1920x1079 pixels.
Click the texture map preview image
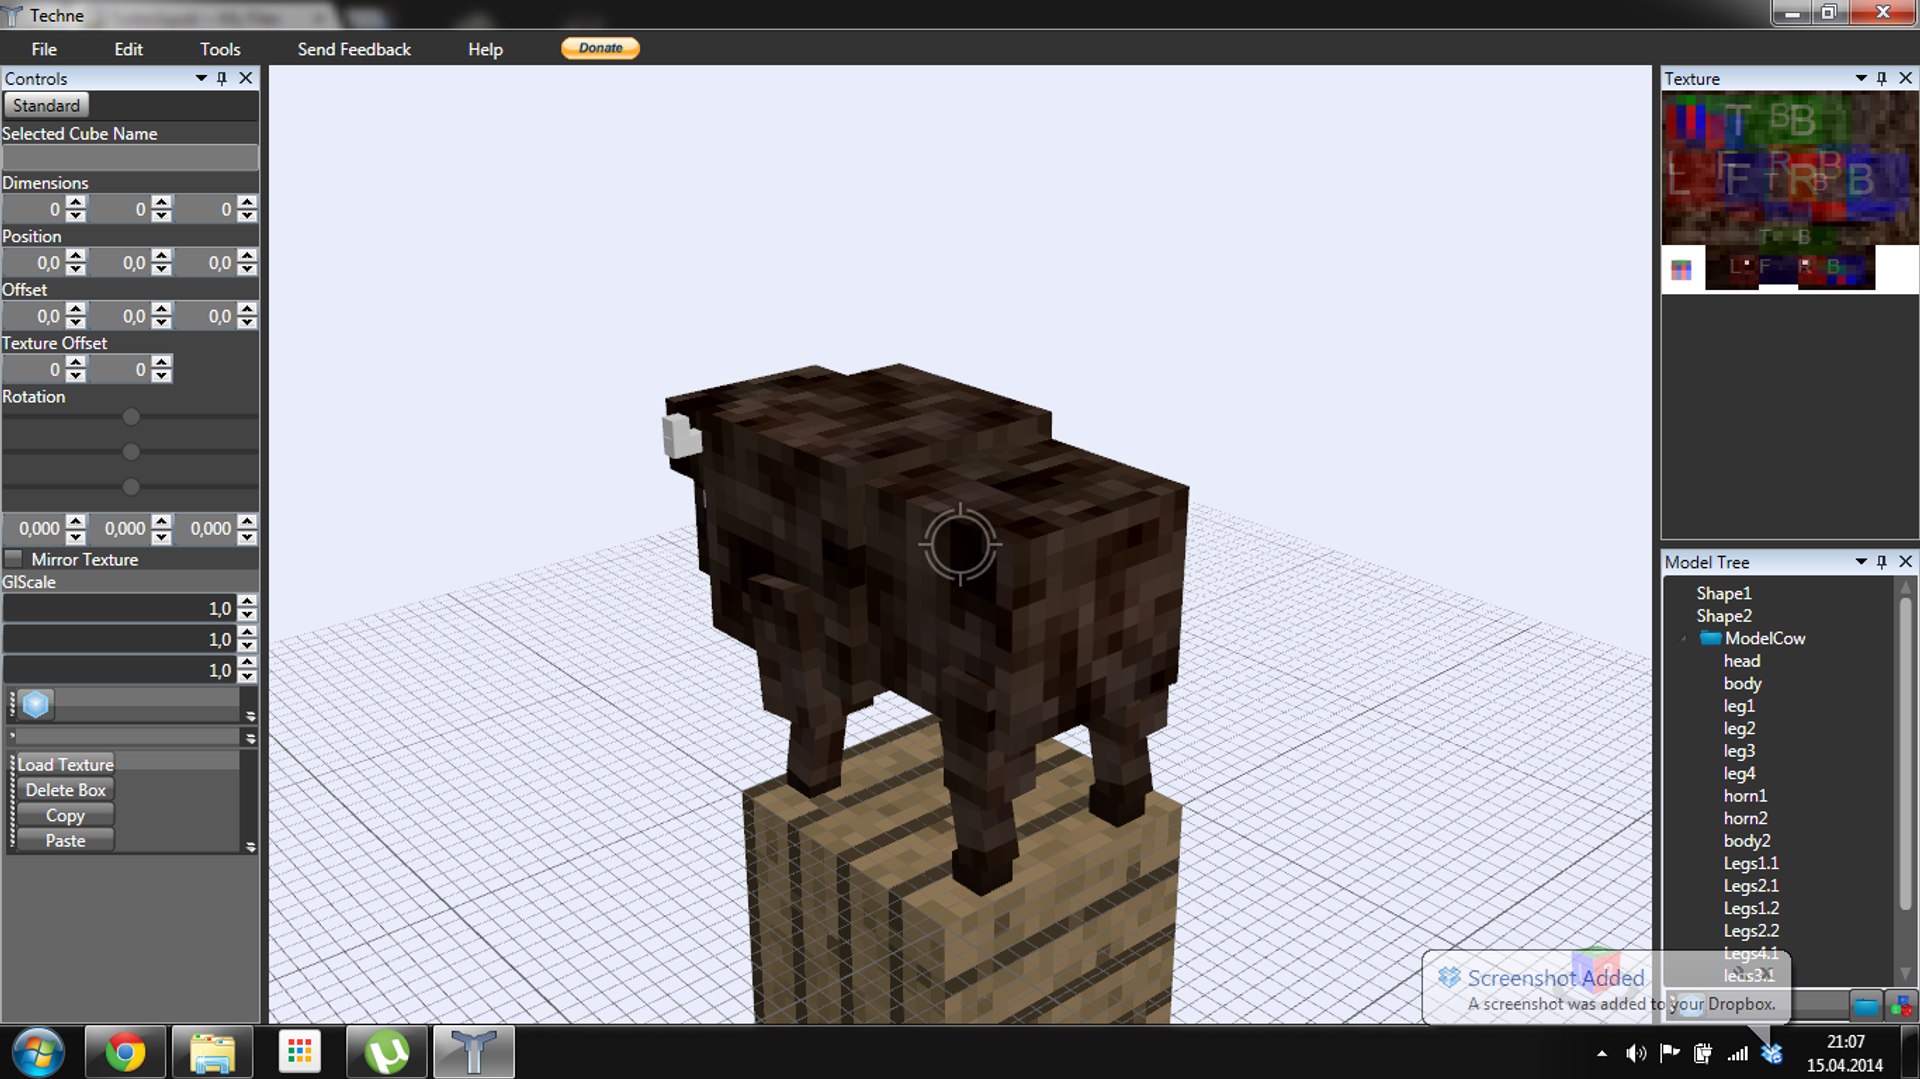pyautogui.click(x=1790, y=192)
